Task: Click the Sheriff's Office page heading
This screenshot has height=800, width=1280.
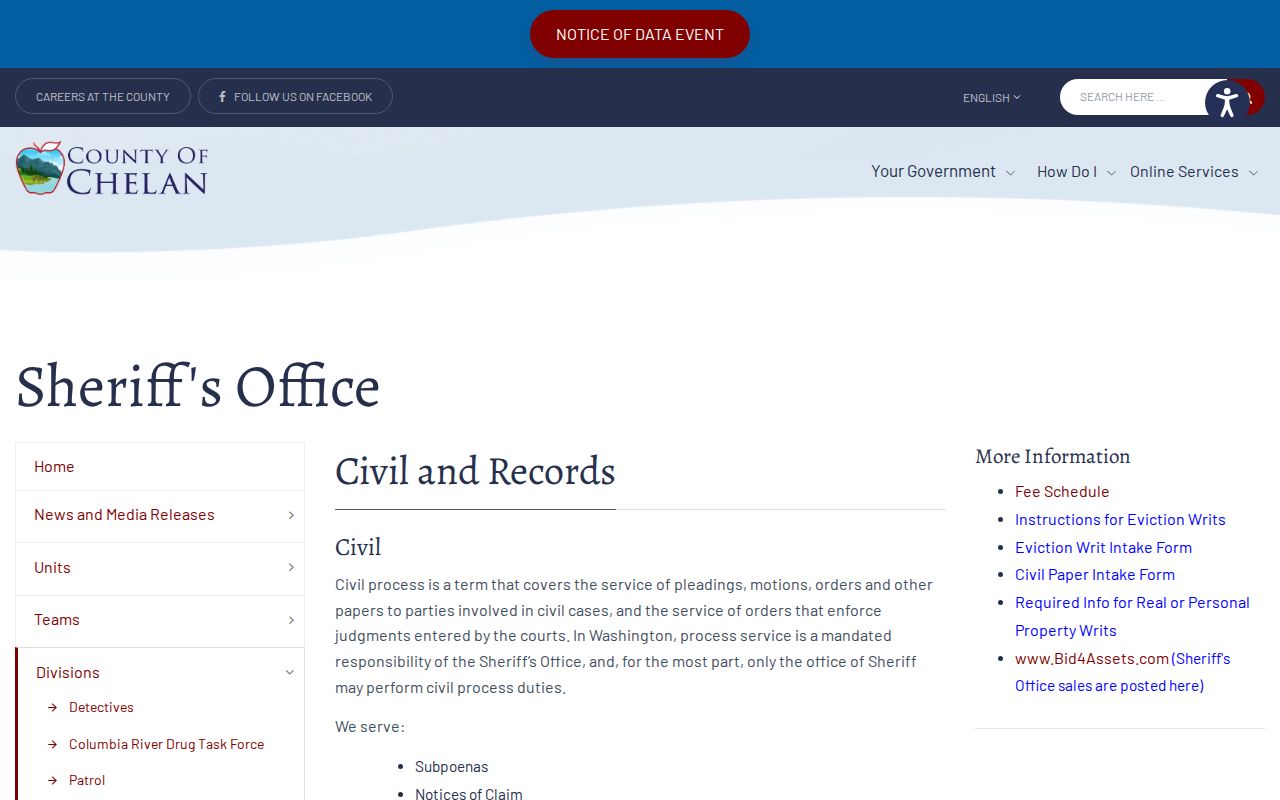Action: (198, 386)
